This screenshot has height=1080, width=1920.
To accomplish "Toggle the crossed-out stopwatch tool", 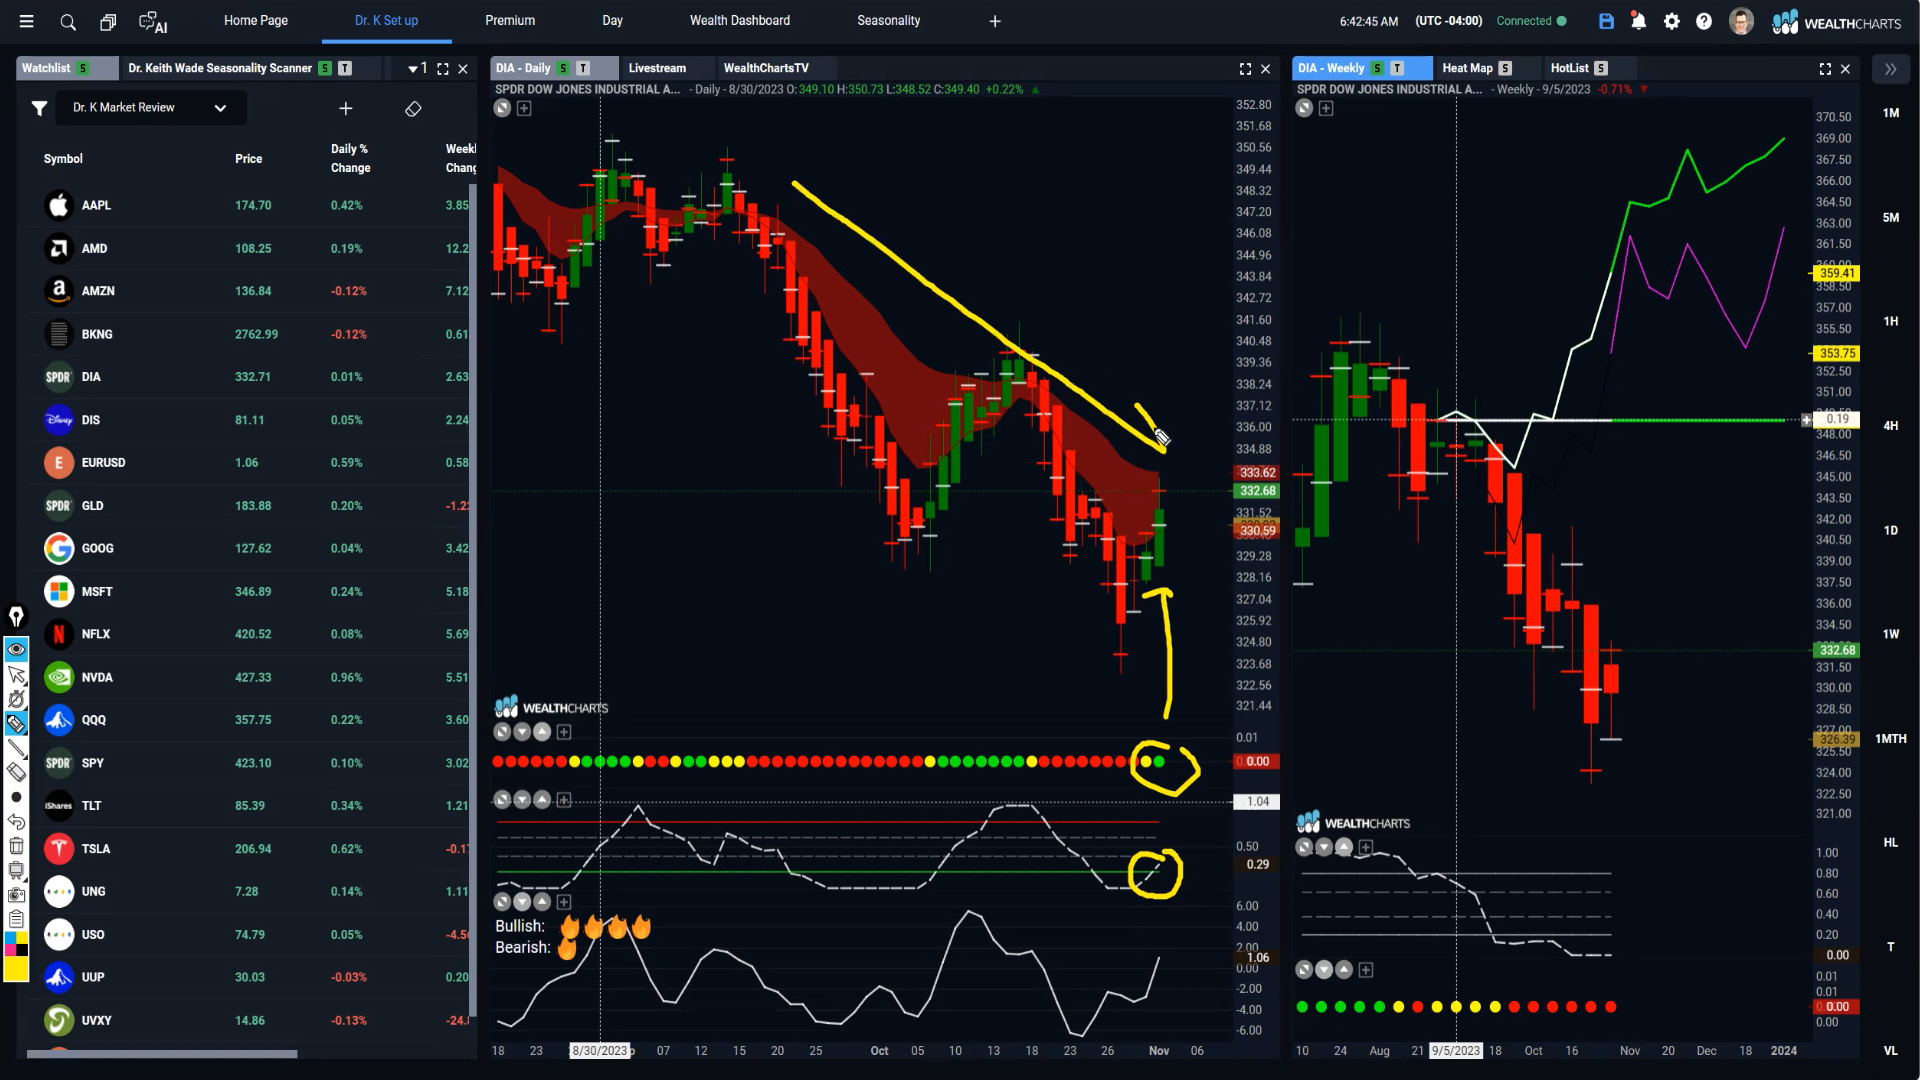I will (x=16, y=699).
